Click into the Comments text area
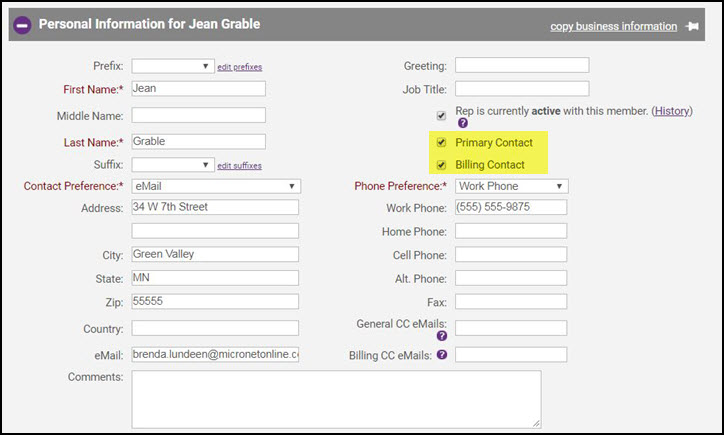The image size is (724, 435). [336, 398]
